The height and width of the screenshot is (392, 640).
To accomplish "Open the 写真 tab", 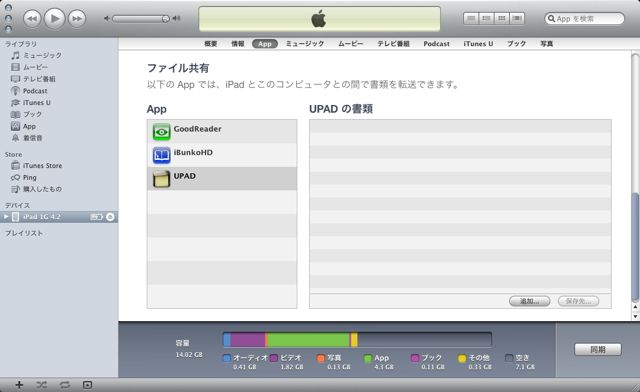I will 547,44.
